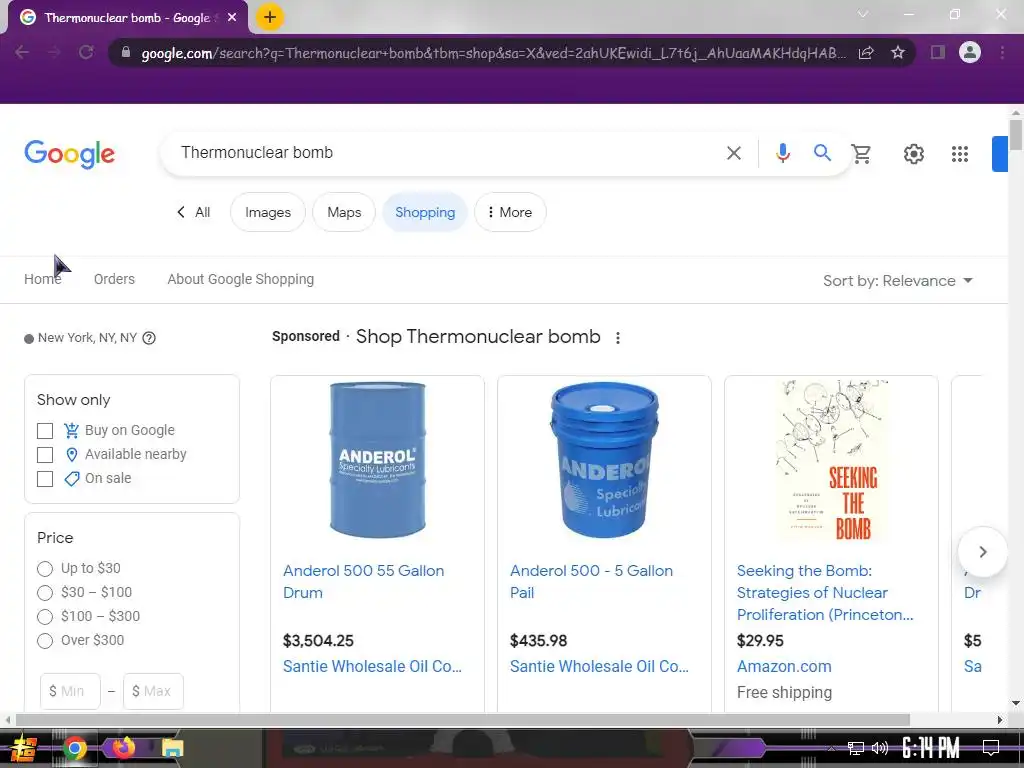Enable Buy on Google filter
The height and width of the screenshot is (768, 1024).
pos(45,431)
